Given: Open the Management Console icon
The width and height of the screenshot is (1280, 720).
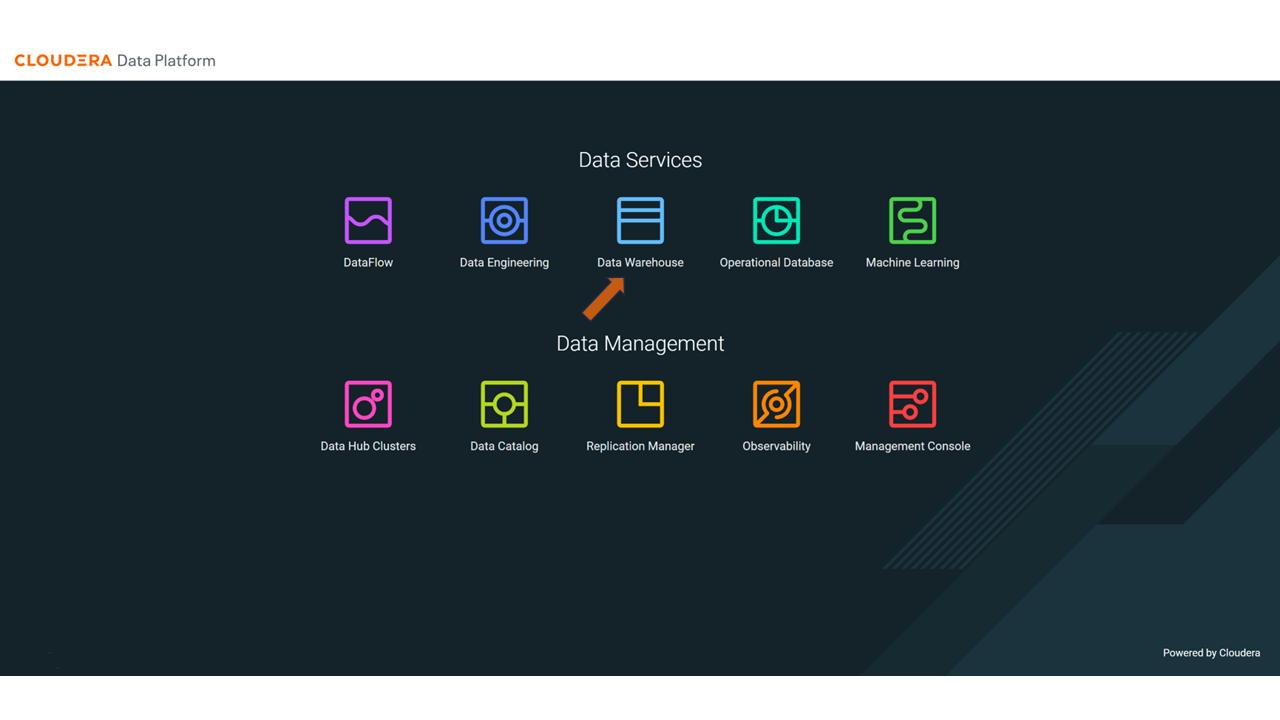Looking at the screenshot, I should (x=912, y=404).
